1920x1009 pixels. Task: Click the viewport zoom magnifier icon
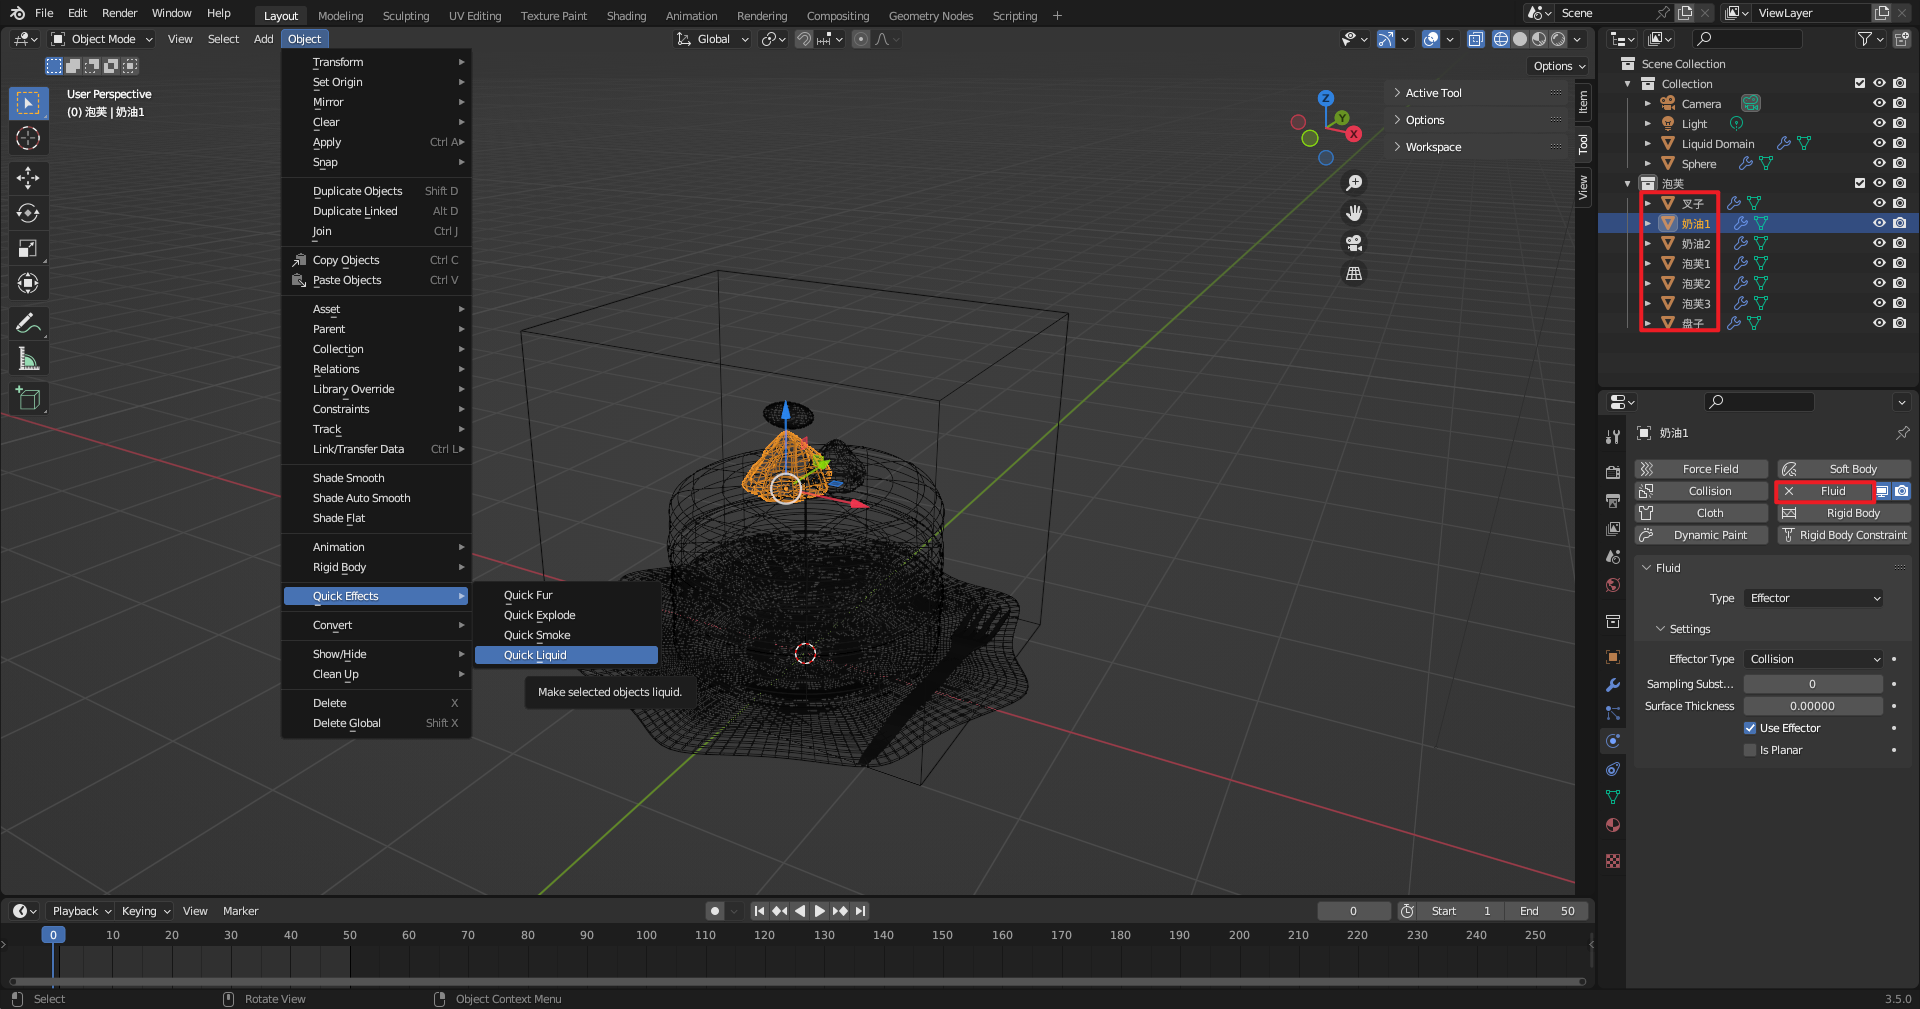(x=1354, y=183)
